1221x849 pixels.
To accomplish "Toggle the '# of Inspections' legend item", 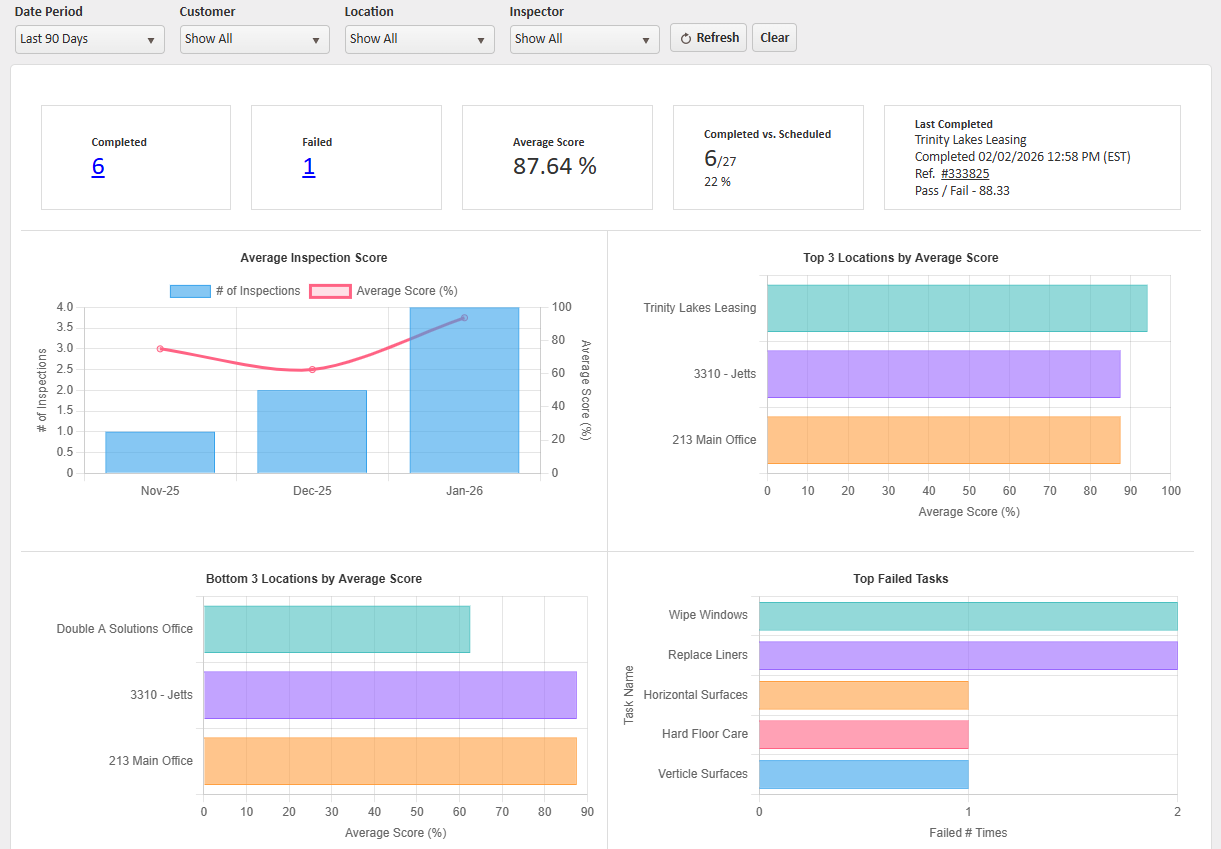I will [235, 291].
